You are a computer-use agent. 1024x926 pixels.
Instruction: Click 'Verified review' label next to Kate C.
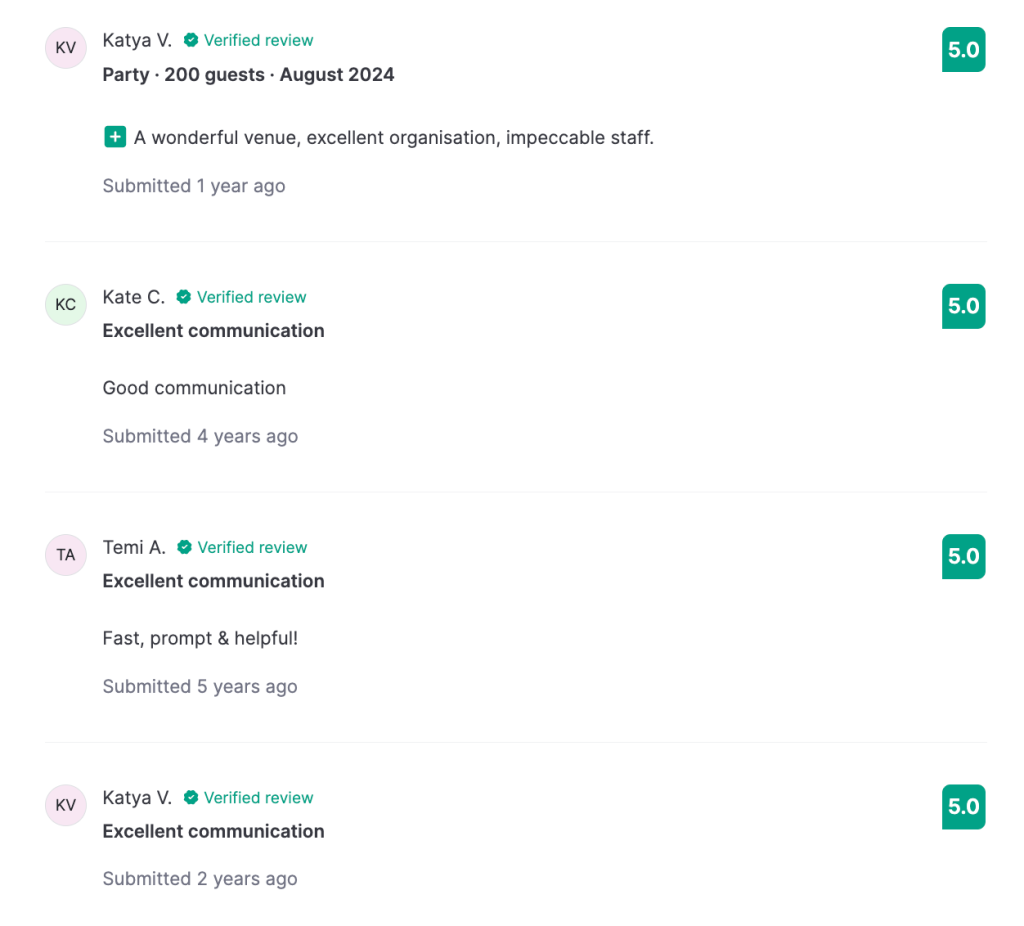pos(252,297)
